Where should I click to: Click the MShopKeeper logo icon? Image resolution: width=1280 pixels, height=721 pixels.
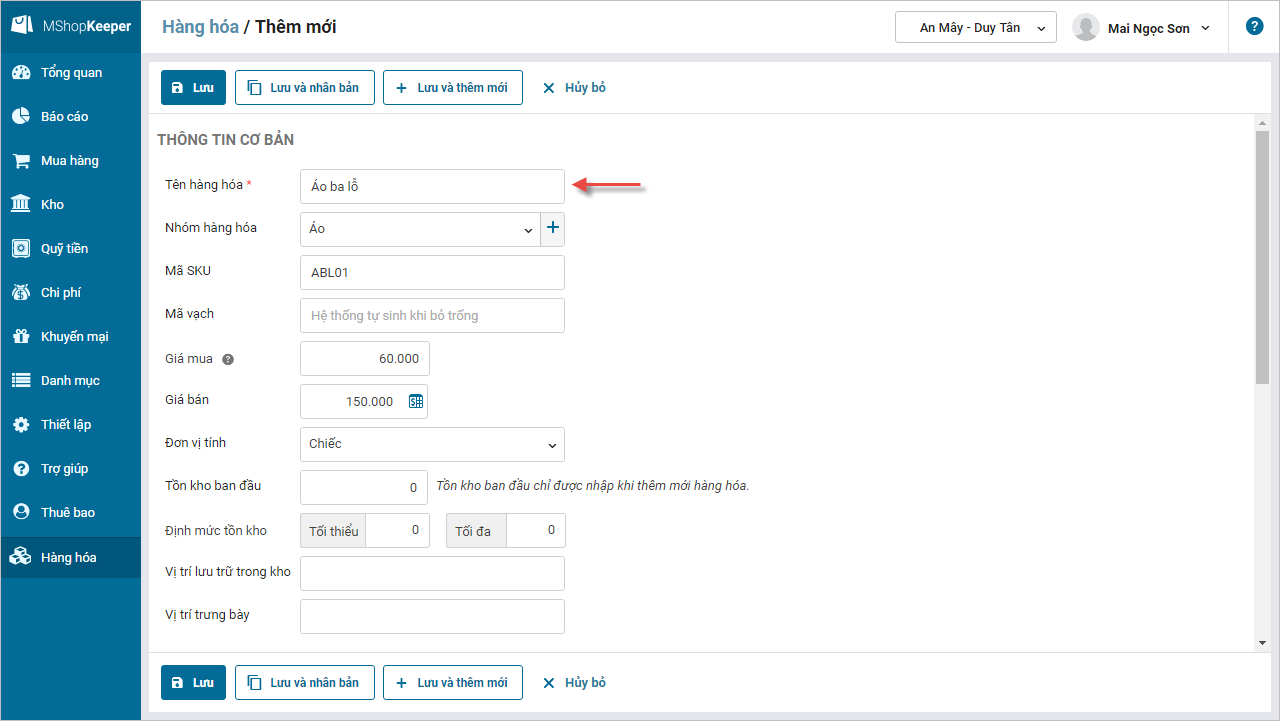coord(21,26)
